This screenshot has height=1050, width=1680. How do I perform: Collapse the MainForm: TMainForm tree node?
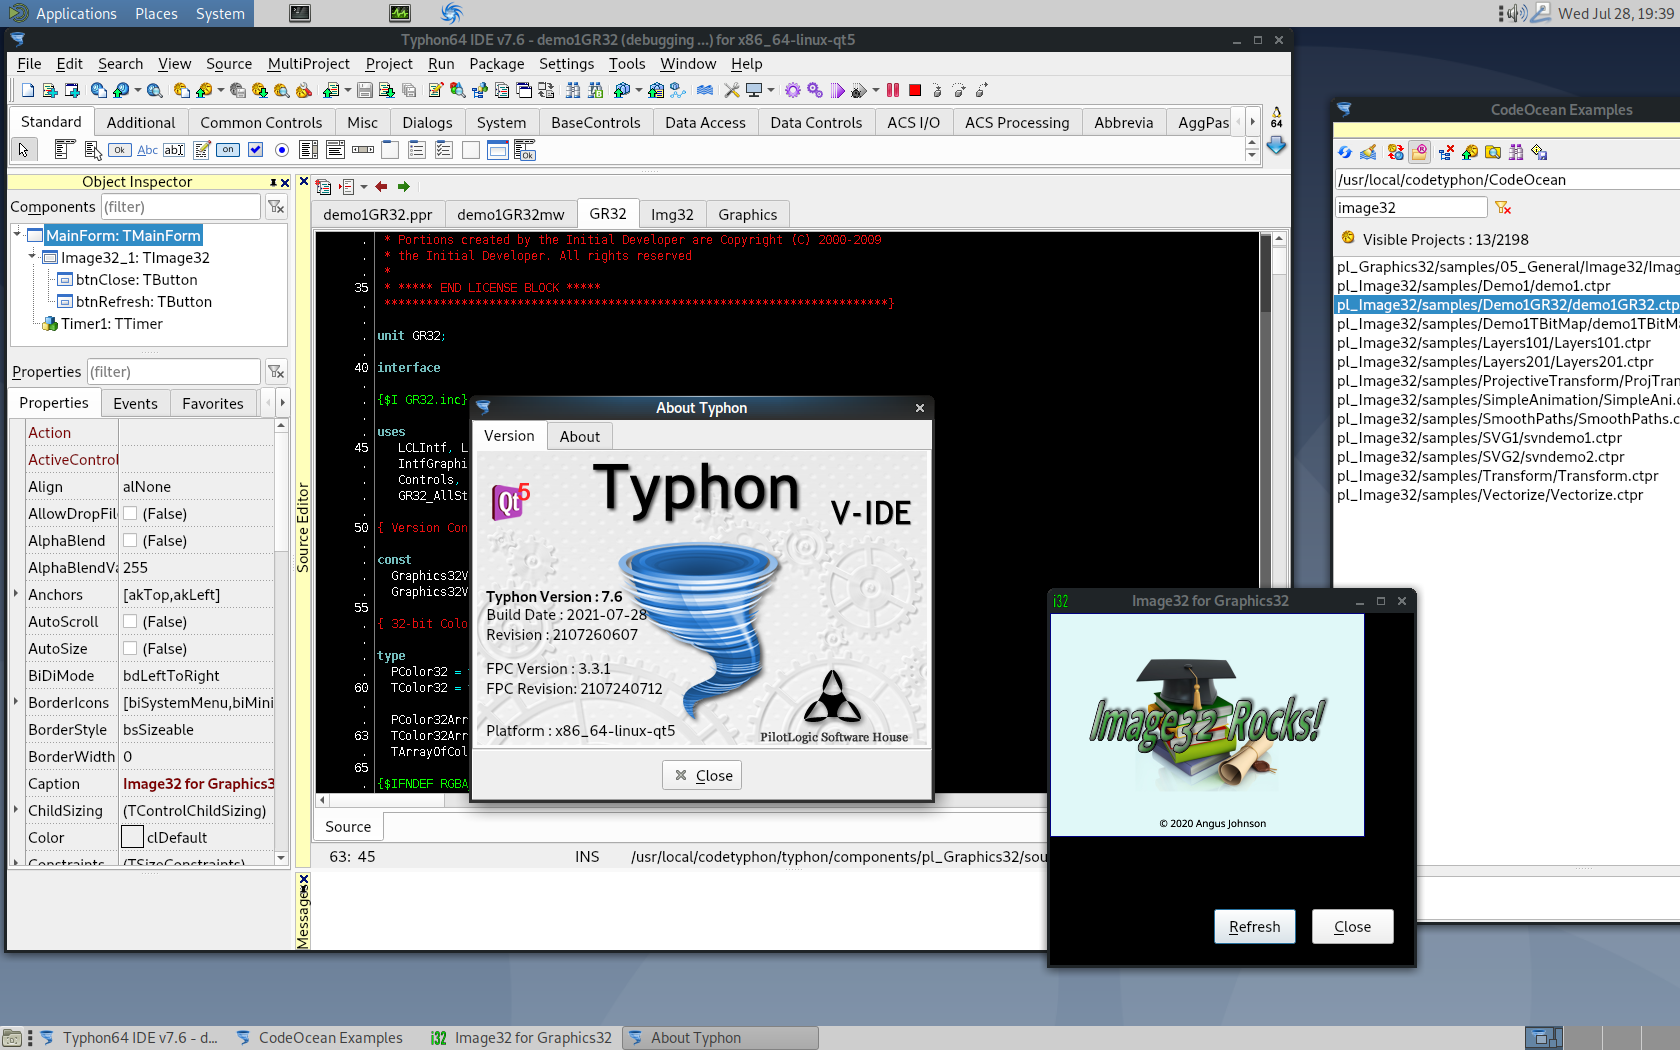point(18,235)
